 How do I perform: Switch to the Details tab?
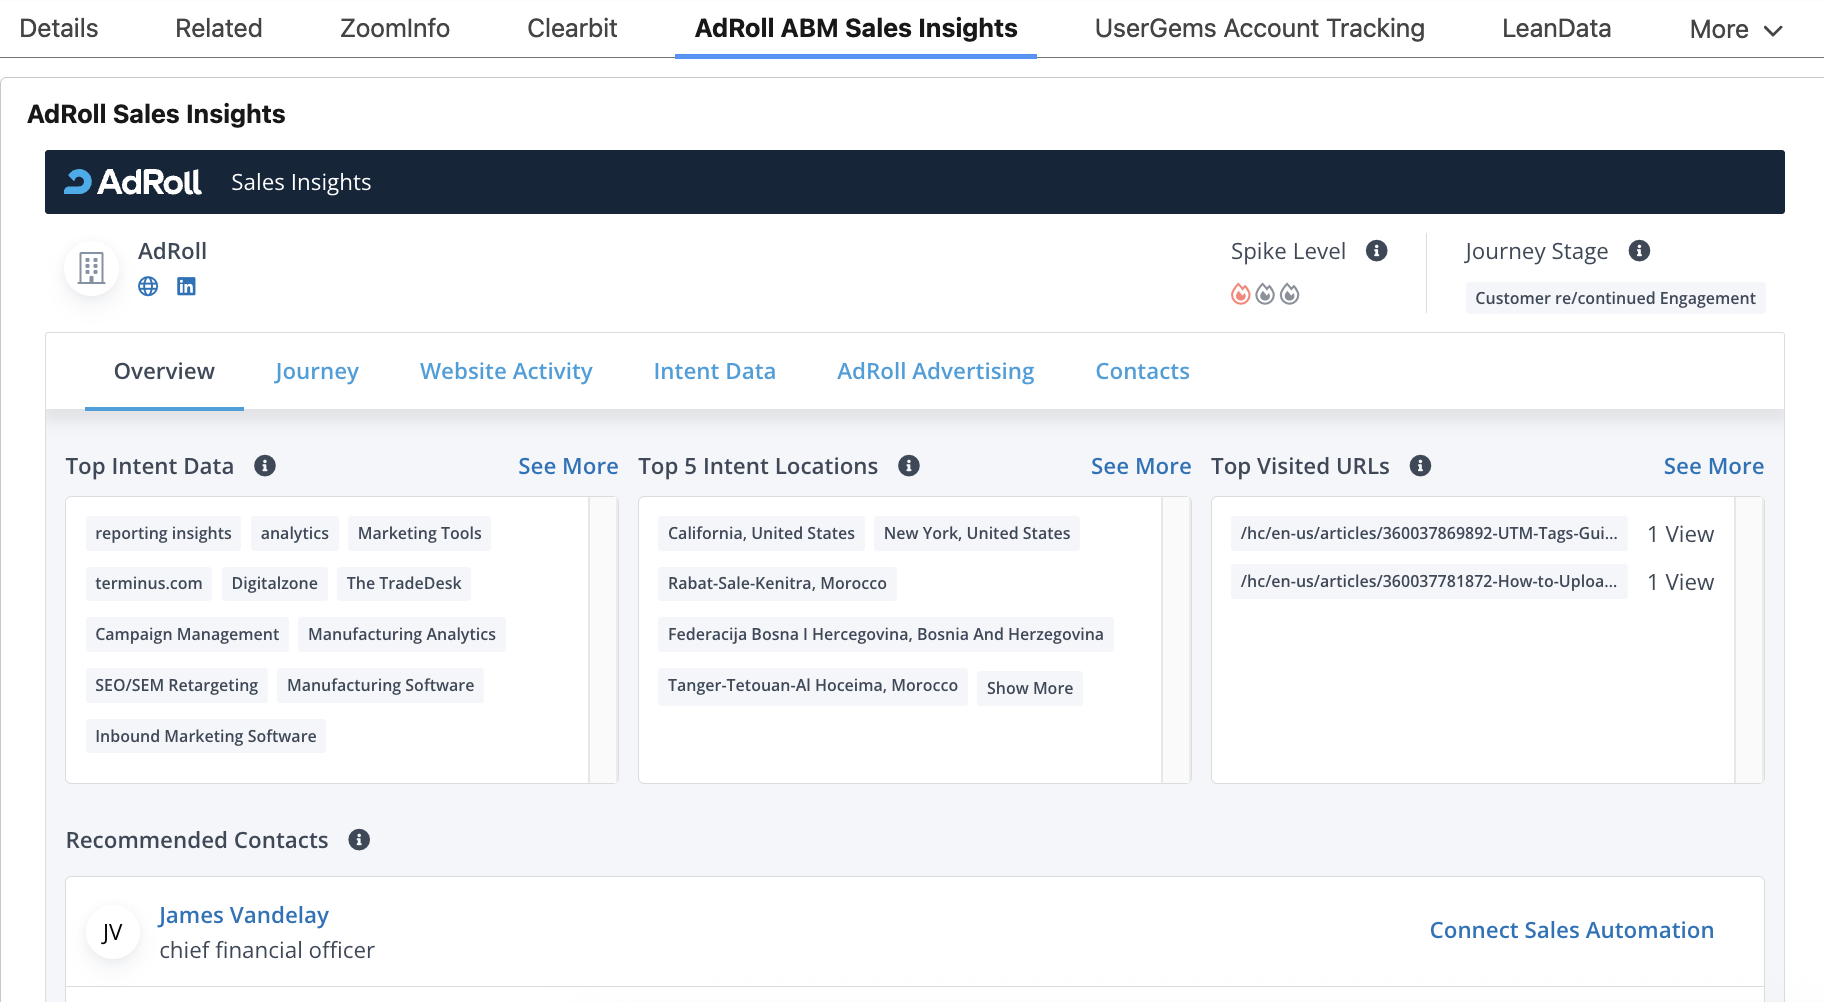tap(59, 28)
